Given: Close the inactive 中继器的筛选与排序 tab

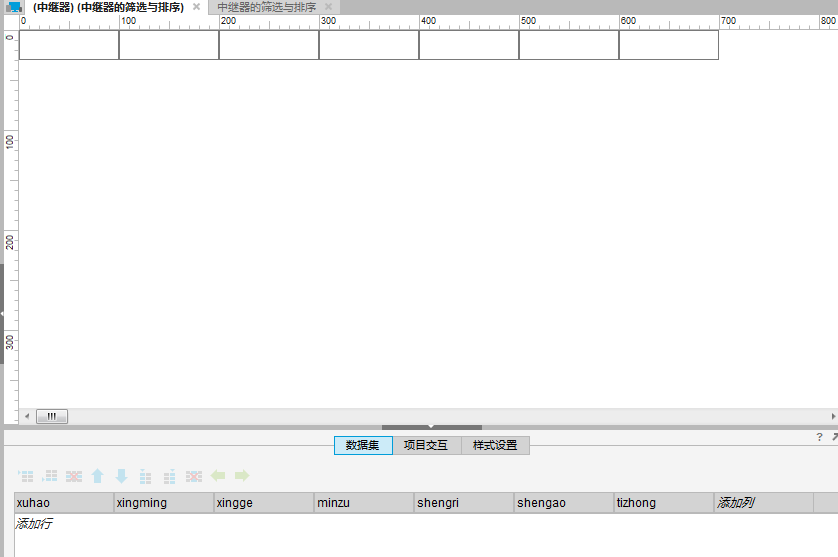Looking at the screenshot, I should [328, 7].
